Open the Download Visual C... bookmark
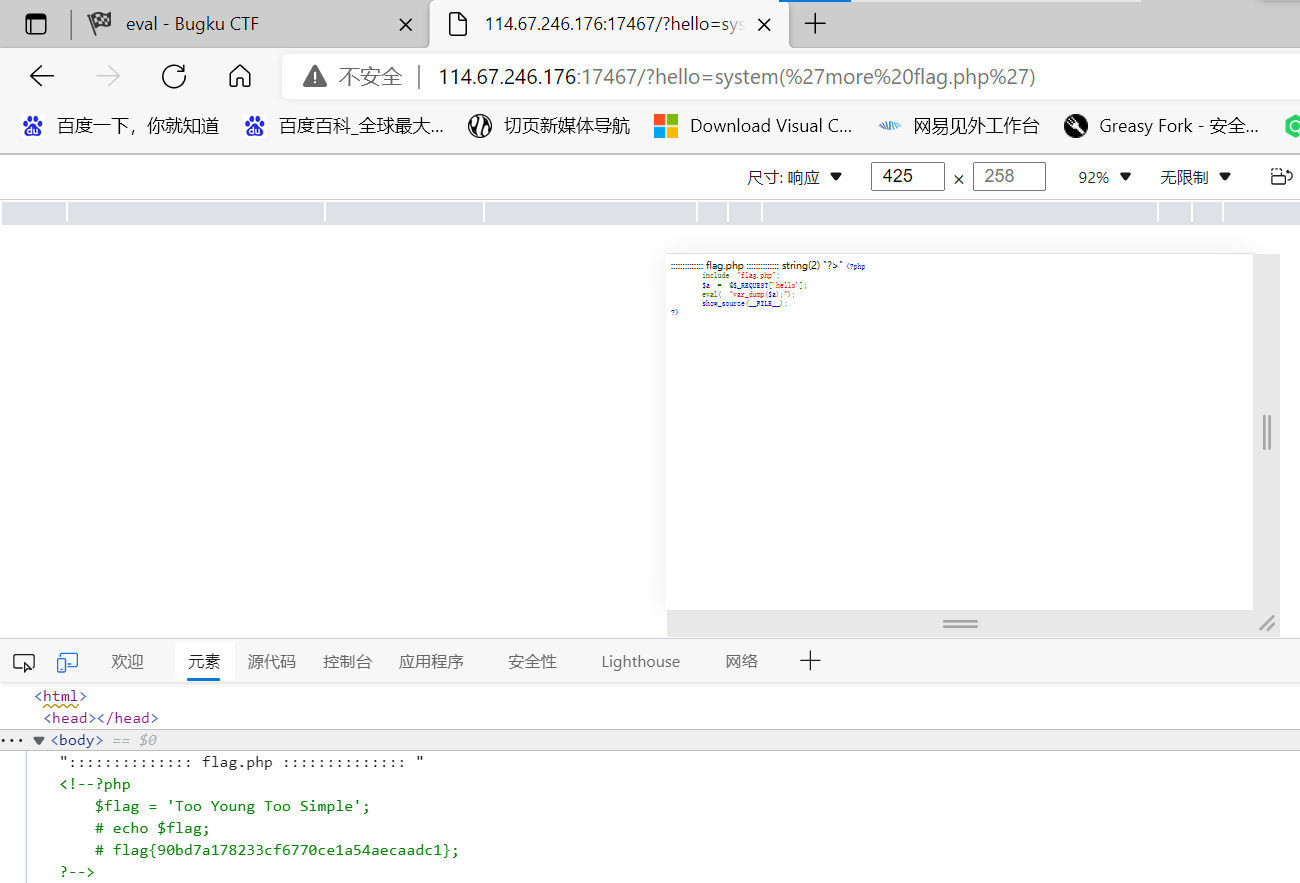1300x883 pixels. (753, 126)
